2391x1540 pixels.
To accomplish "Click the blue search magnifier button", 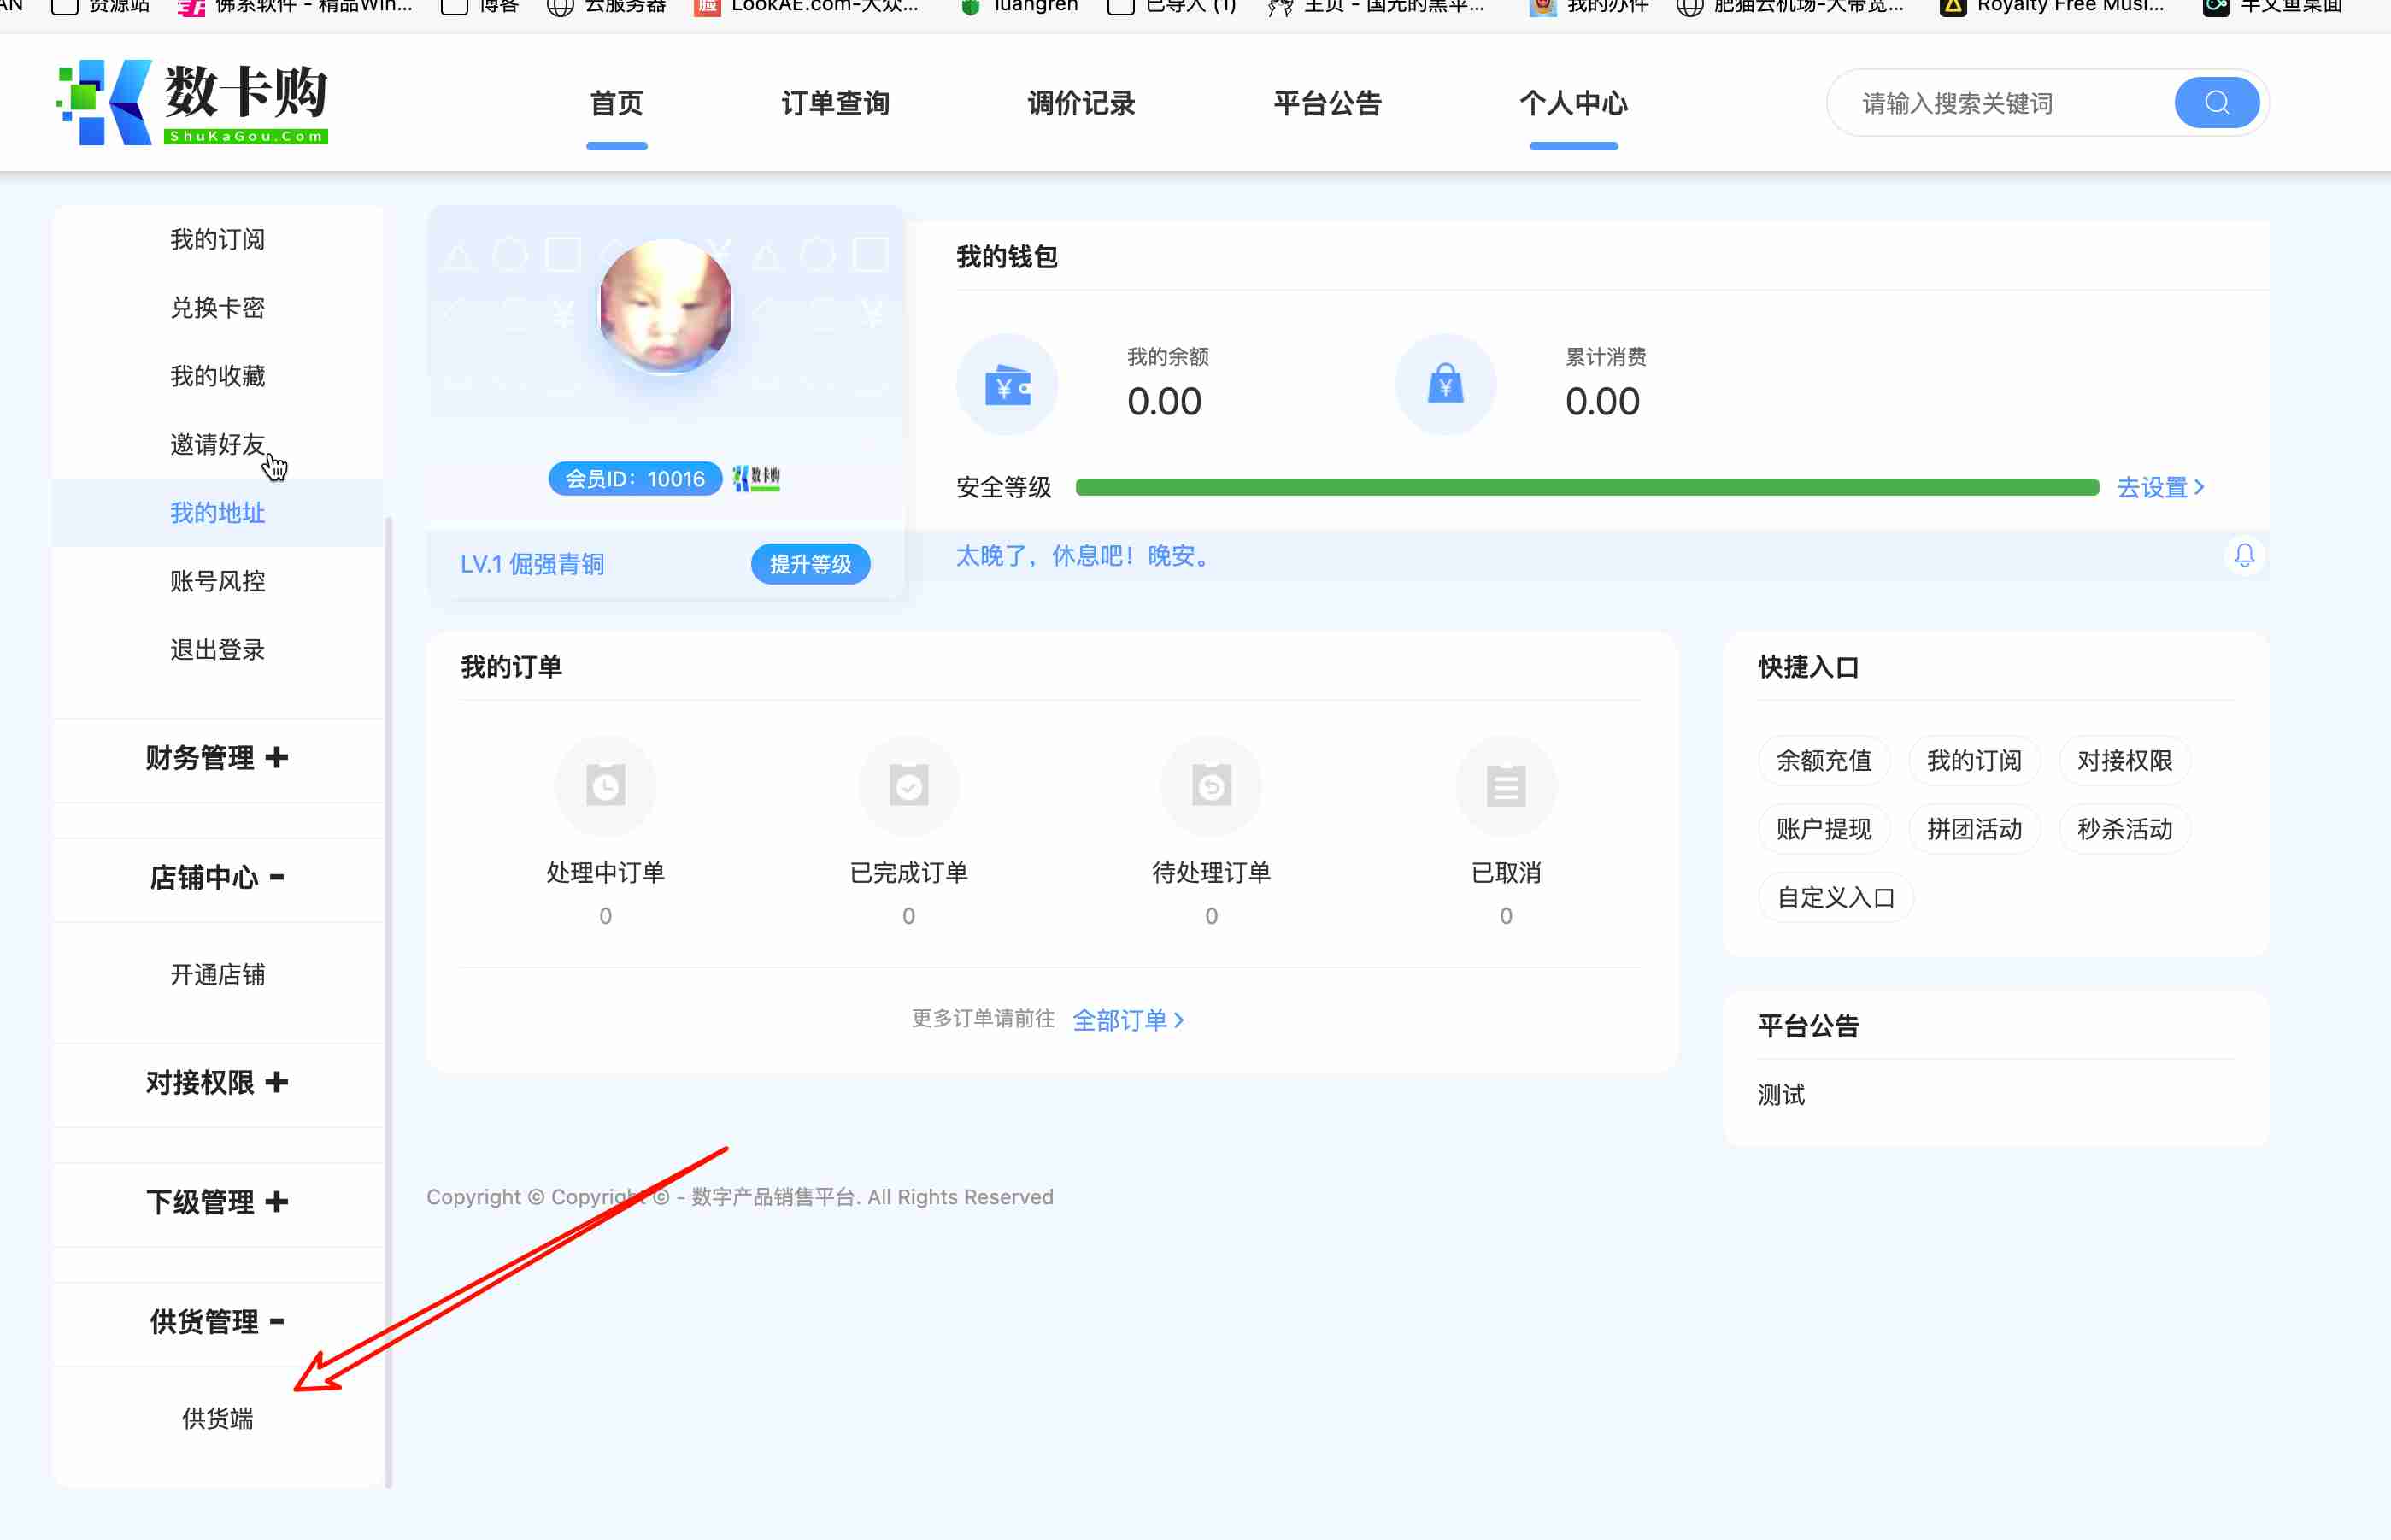I will [2215, 103].
